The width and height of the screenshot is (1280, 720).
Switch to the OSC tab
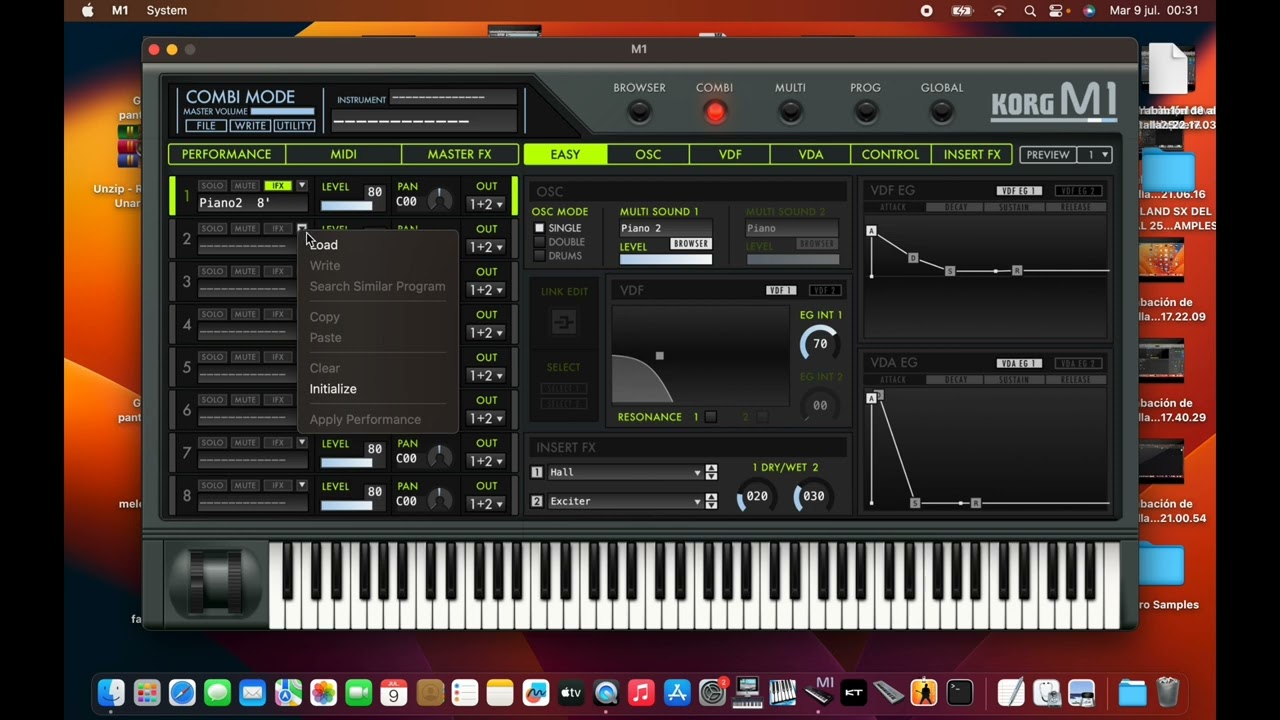tap(648, 154)
